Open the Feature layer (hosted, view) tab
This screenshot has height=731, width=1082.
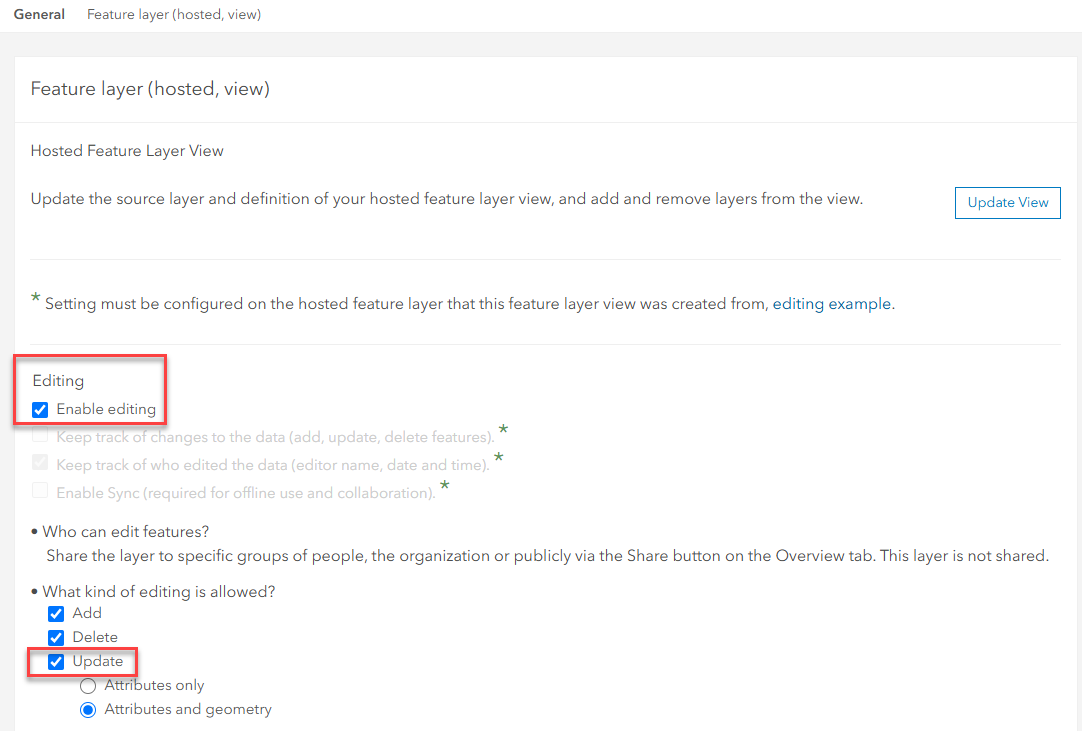click(x=174, y=15)
